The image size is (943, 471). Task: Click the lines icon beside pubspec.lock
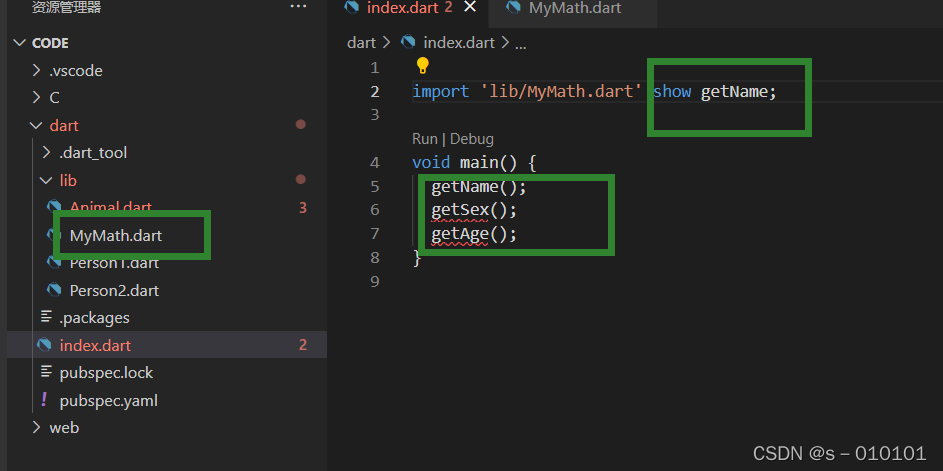point(46,372)
